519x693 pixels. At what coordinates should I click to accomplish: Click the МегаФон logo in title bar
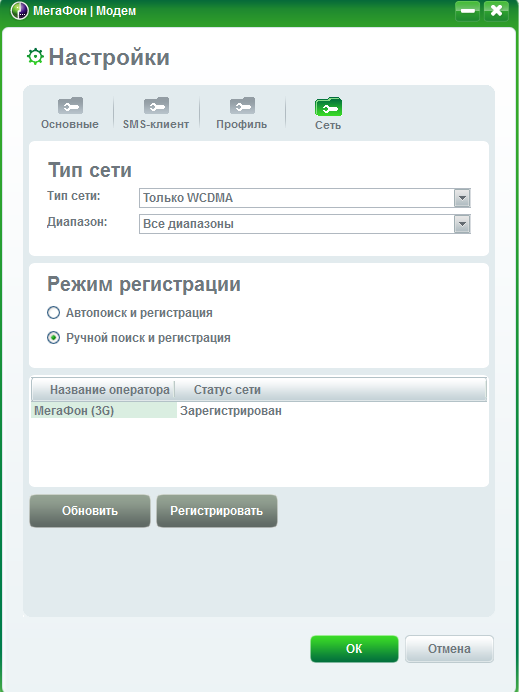pyautogui.click(x=19, y=11)
